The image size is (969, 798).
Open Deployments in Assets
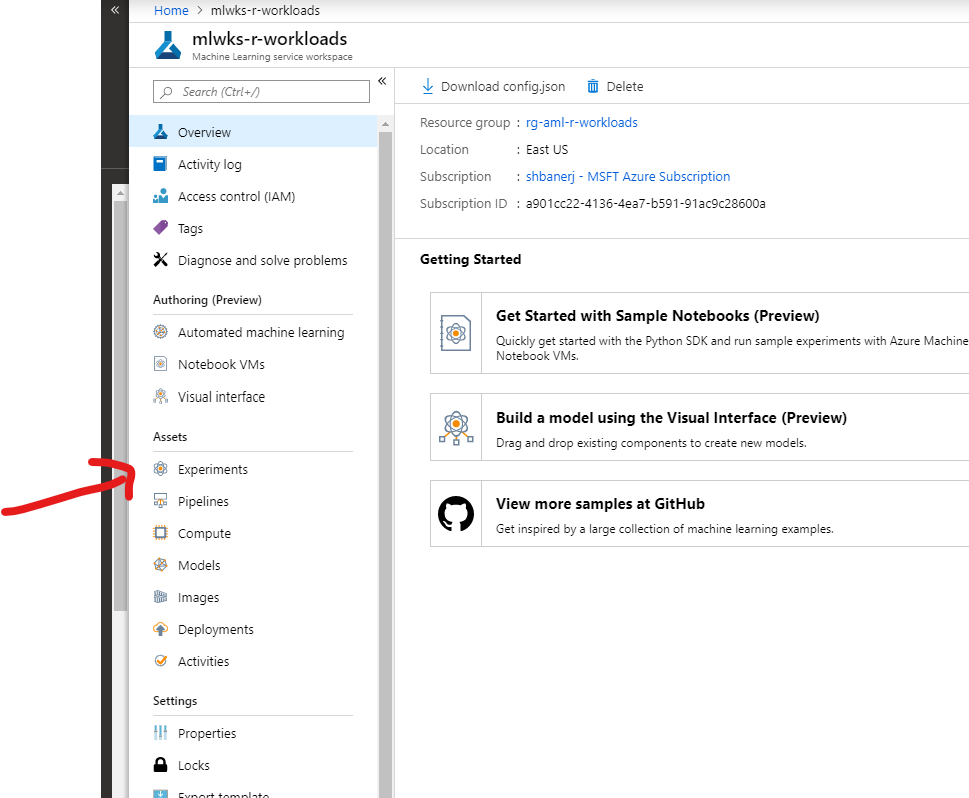point(253,629)
